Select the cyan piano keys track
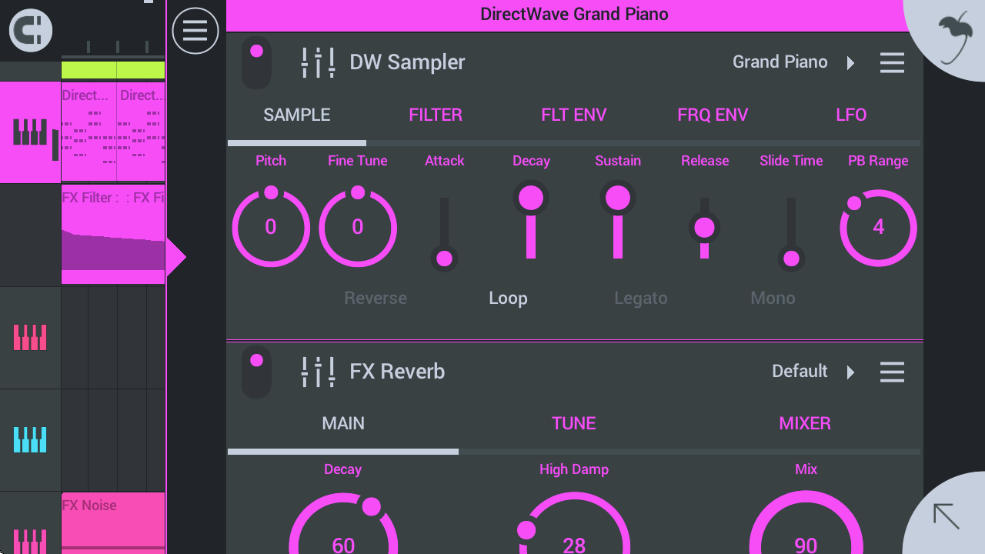The image size is (985, 554). point(30,440)
